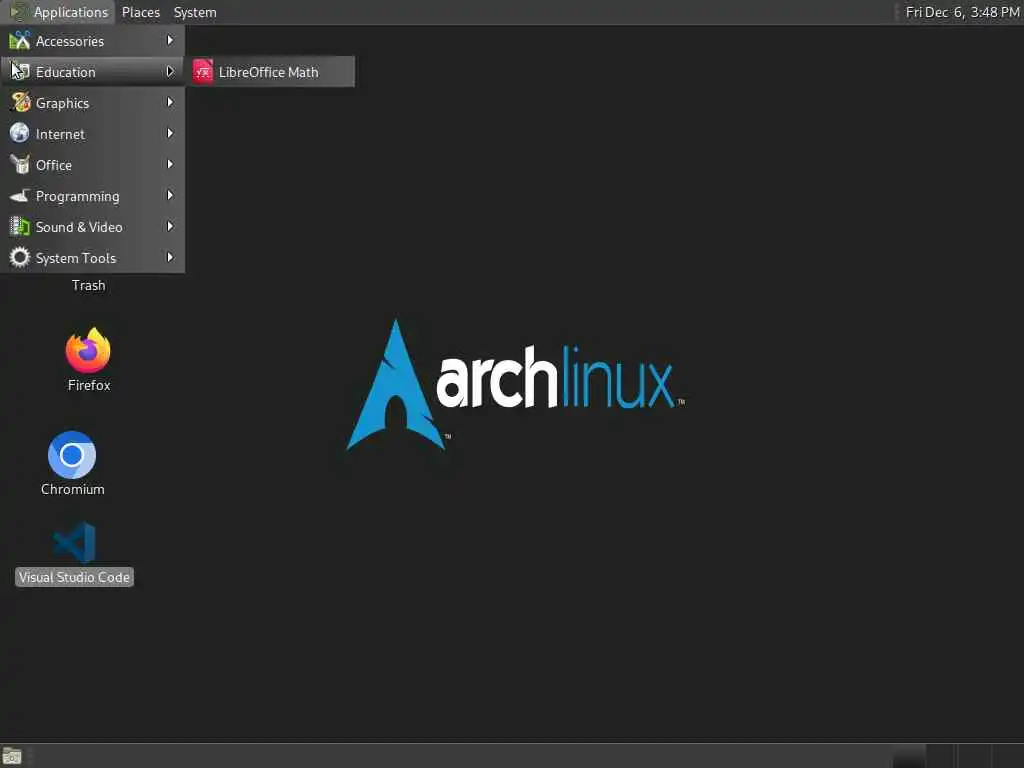Click the Programming category icon
The width and height of the screenshot is (1024, 768).
pos(20,195)
